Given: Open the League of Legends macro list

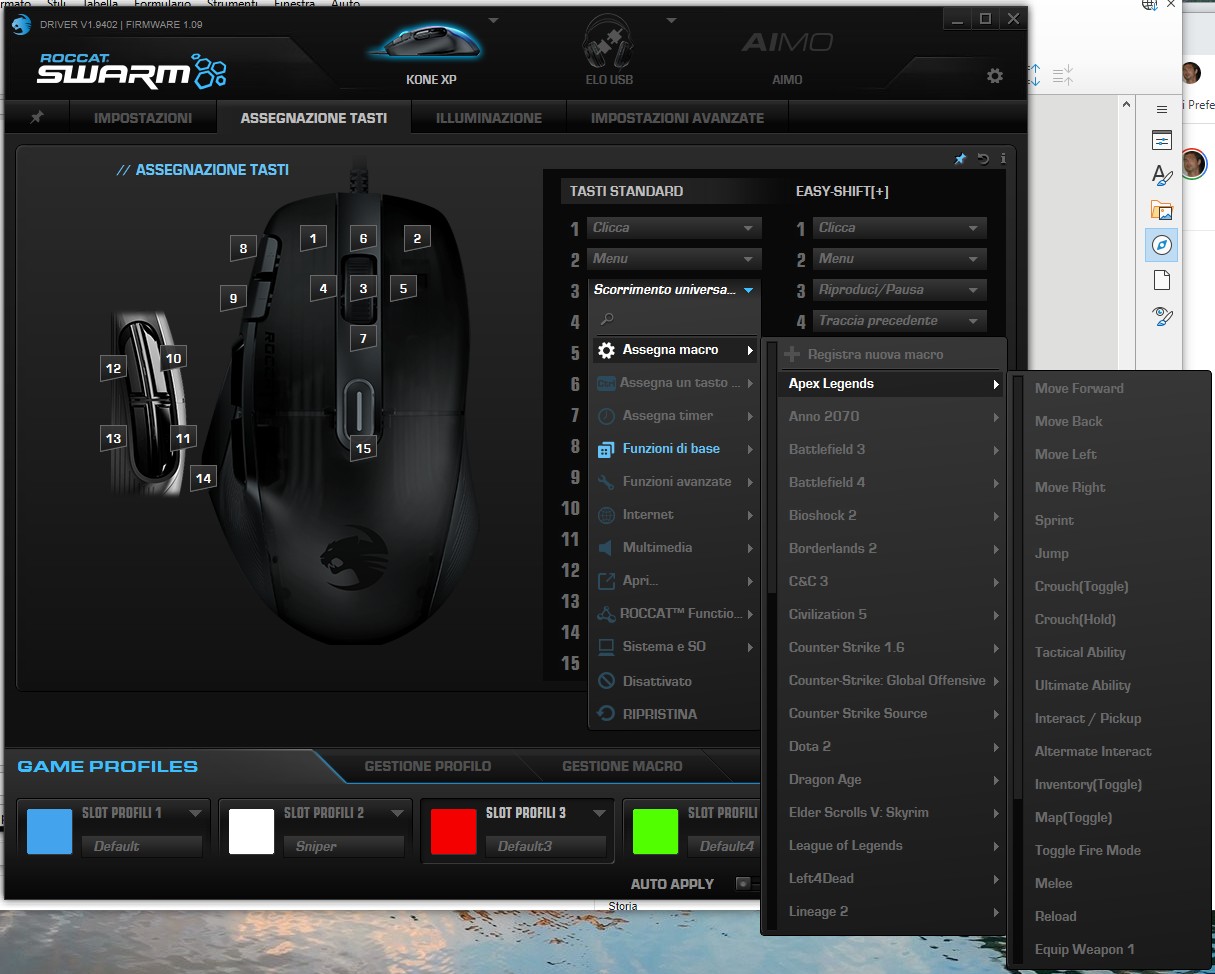Looking at the screenshot, I should [892, 845].
